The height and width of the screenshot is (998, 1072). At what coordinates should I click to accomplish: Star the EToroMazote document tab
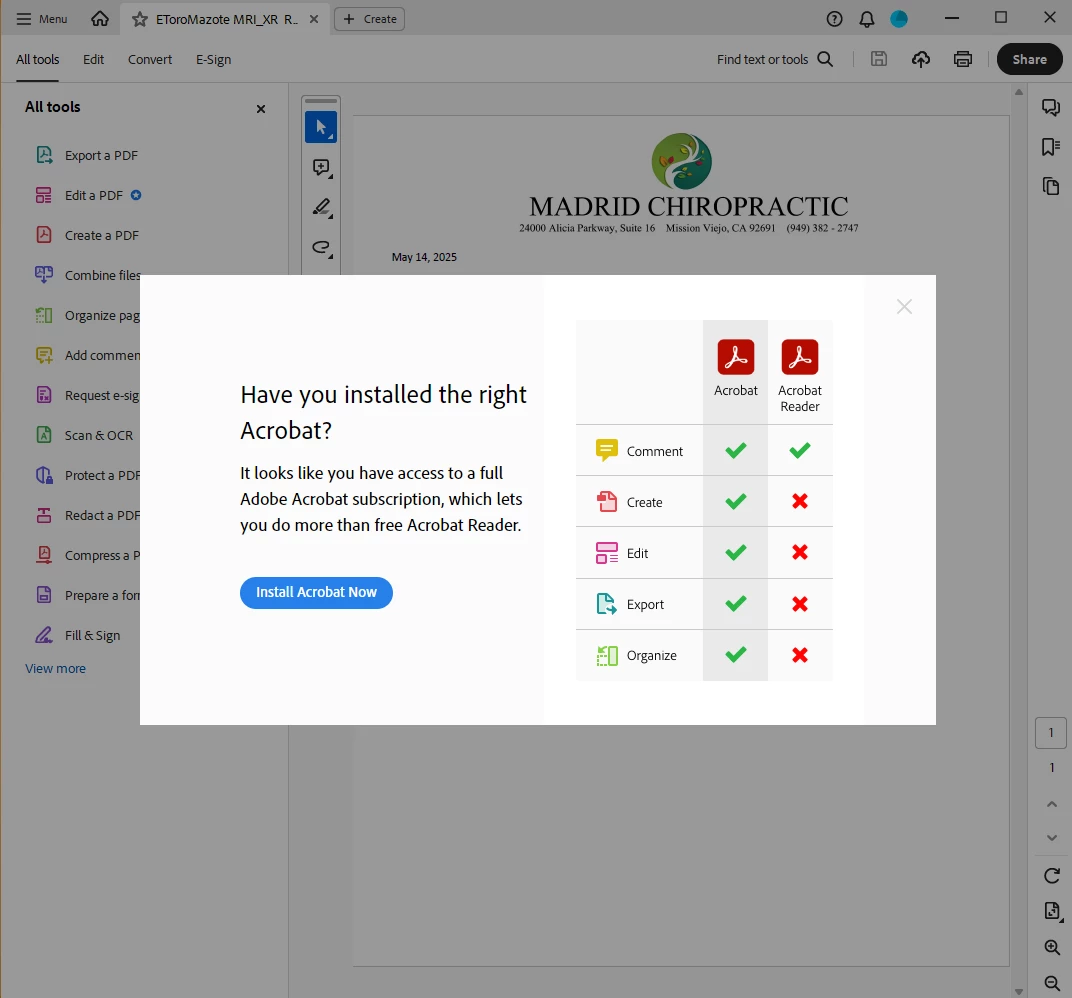click(x=139, y=19)
